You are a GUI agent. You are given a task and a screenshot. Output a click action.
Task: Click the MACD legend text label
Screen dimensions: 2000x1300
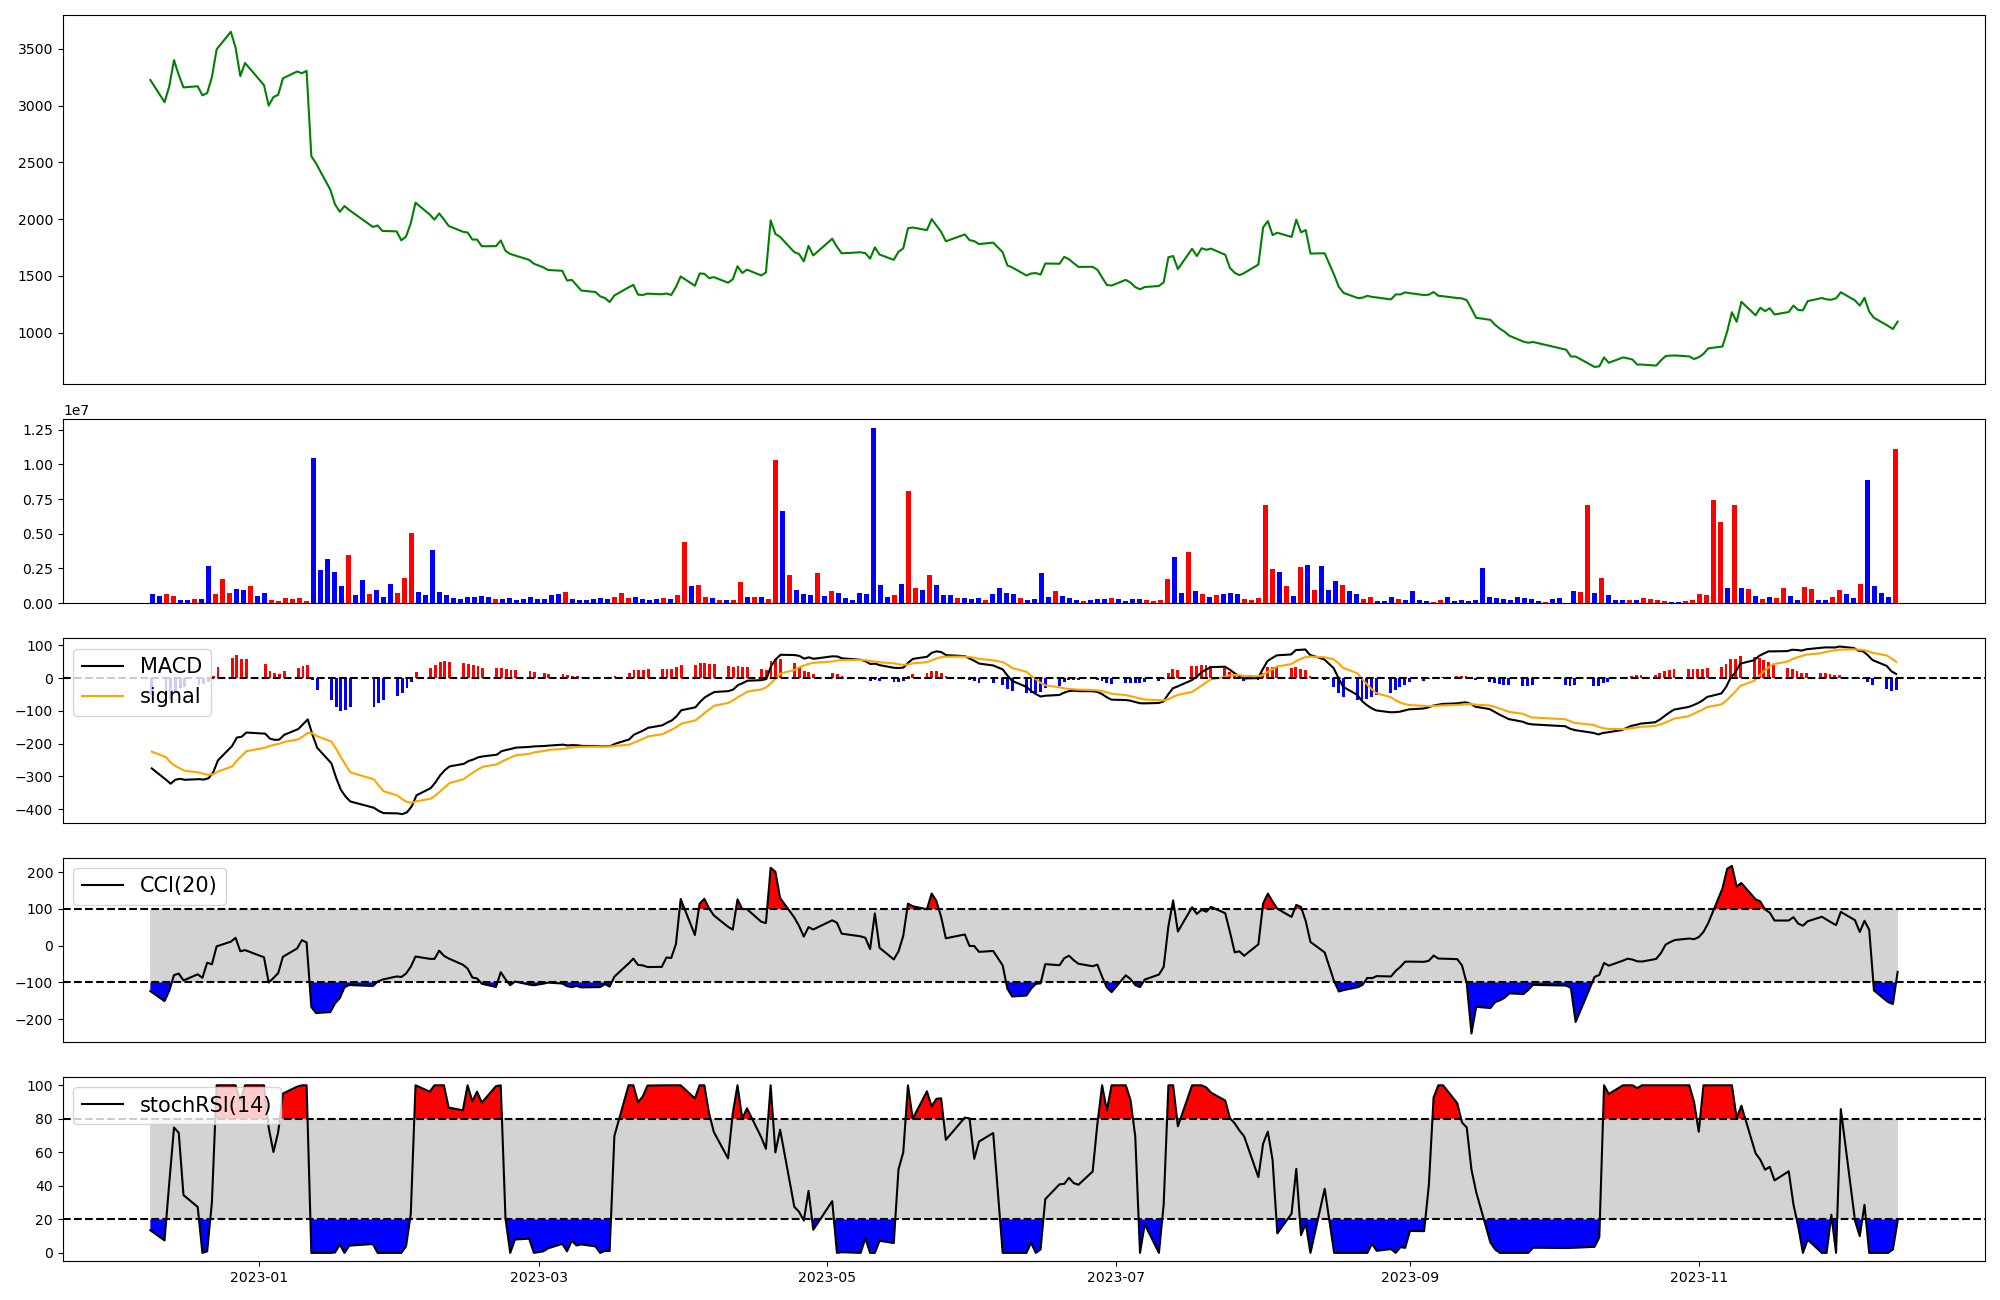click(x=170, y=666)
